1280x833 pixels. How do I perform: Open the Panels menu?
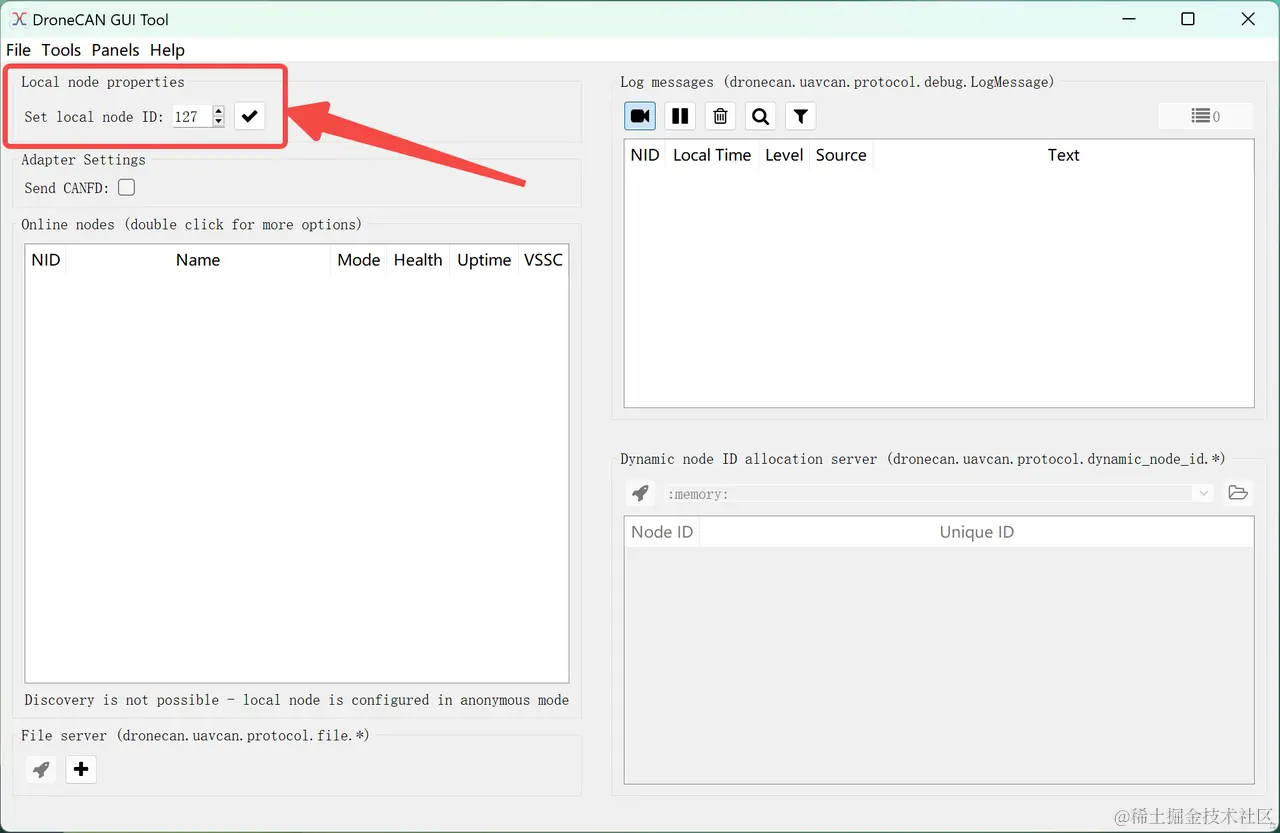click(x=115, y=50)
